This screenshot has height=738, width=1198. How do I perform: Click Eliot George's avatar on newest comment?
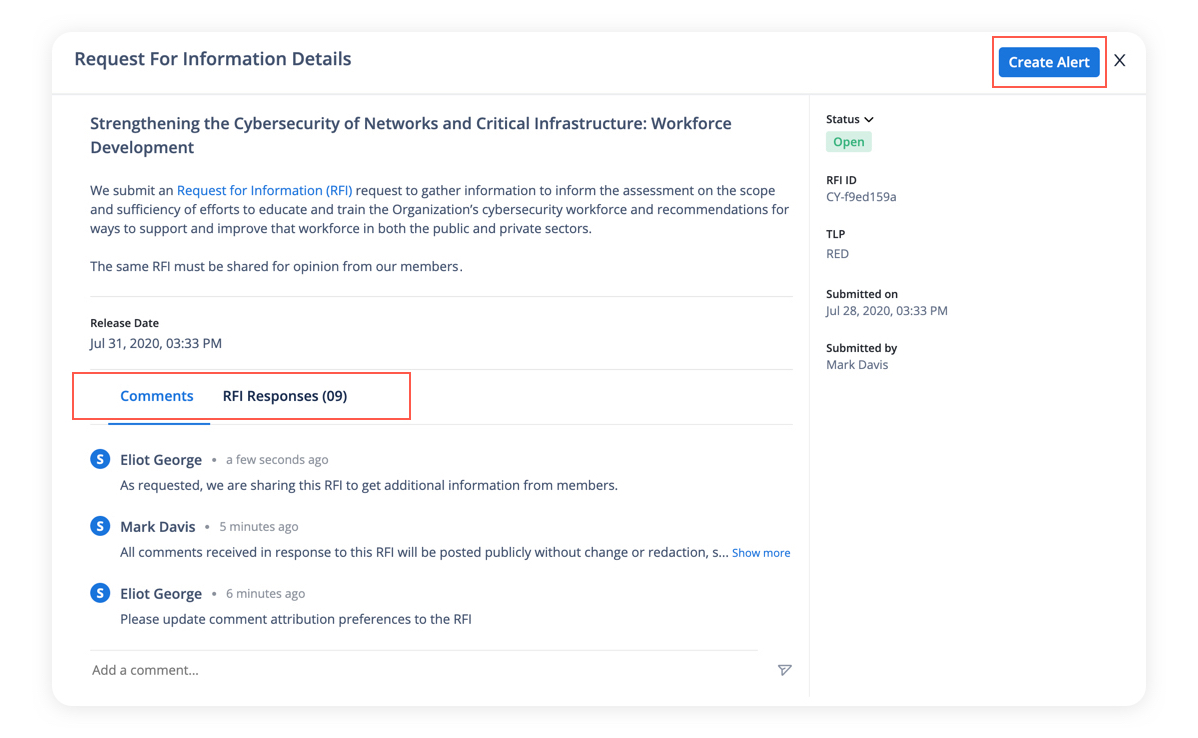click(x=100, y=459)
